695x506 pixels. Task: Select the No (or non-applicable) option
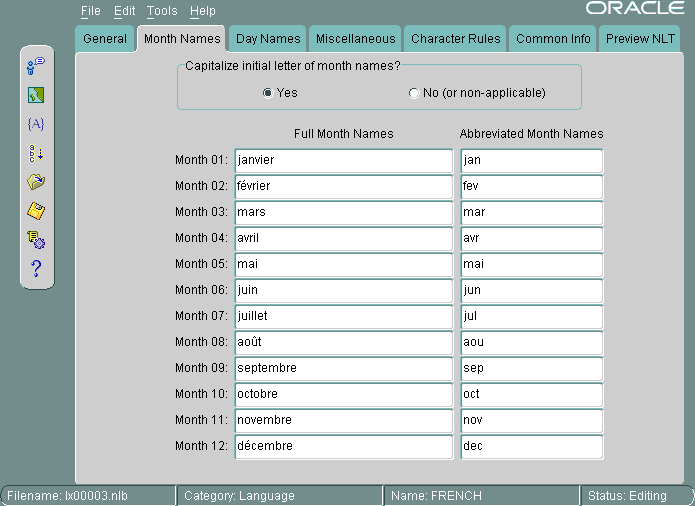click(414, 93)
